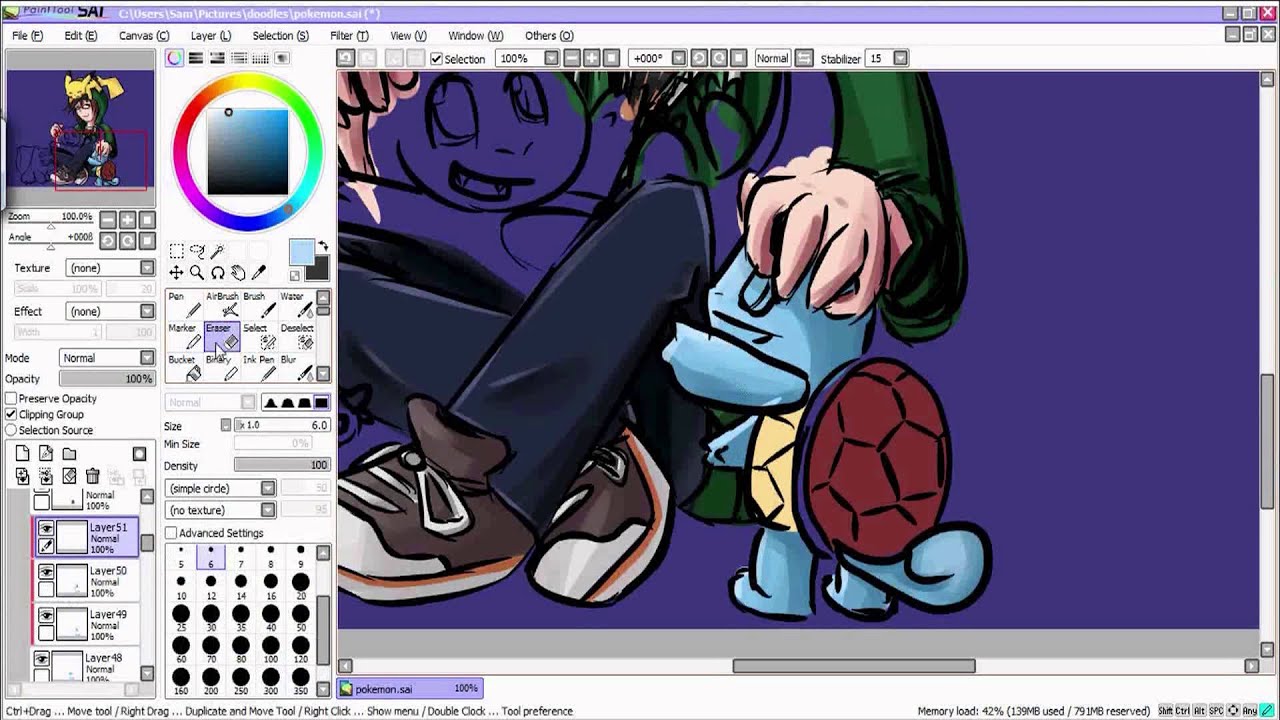1280x720 pixels.
Task: Choose brush size preset 20
Action: click(x=300, y=586)
